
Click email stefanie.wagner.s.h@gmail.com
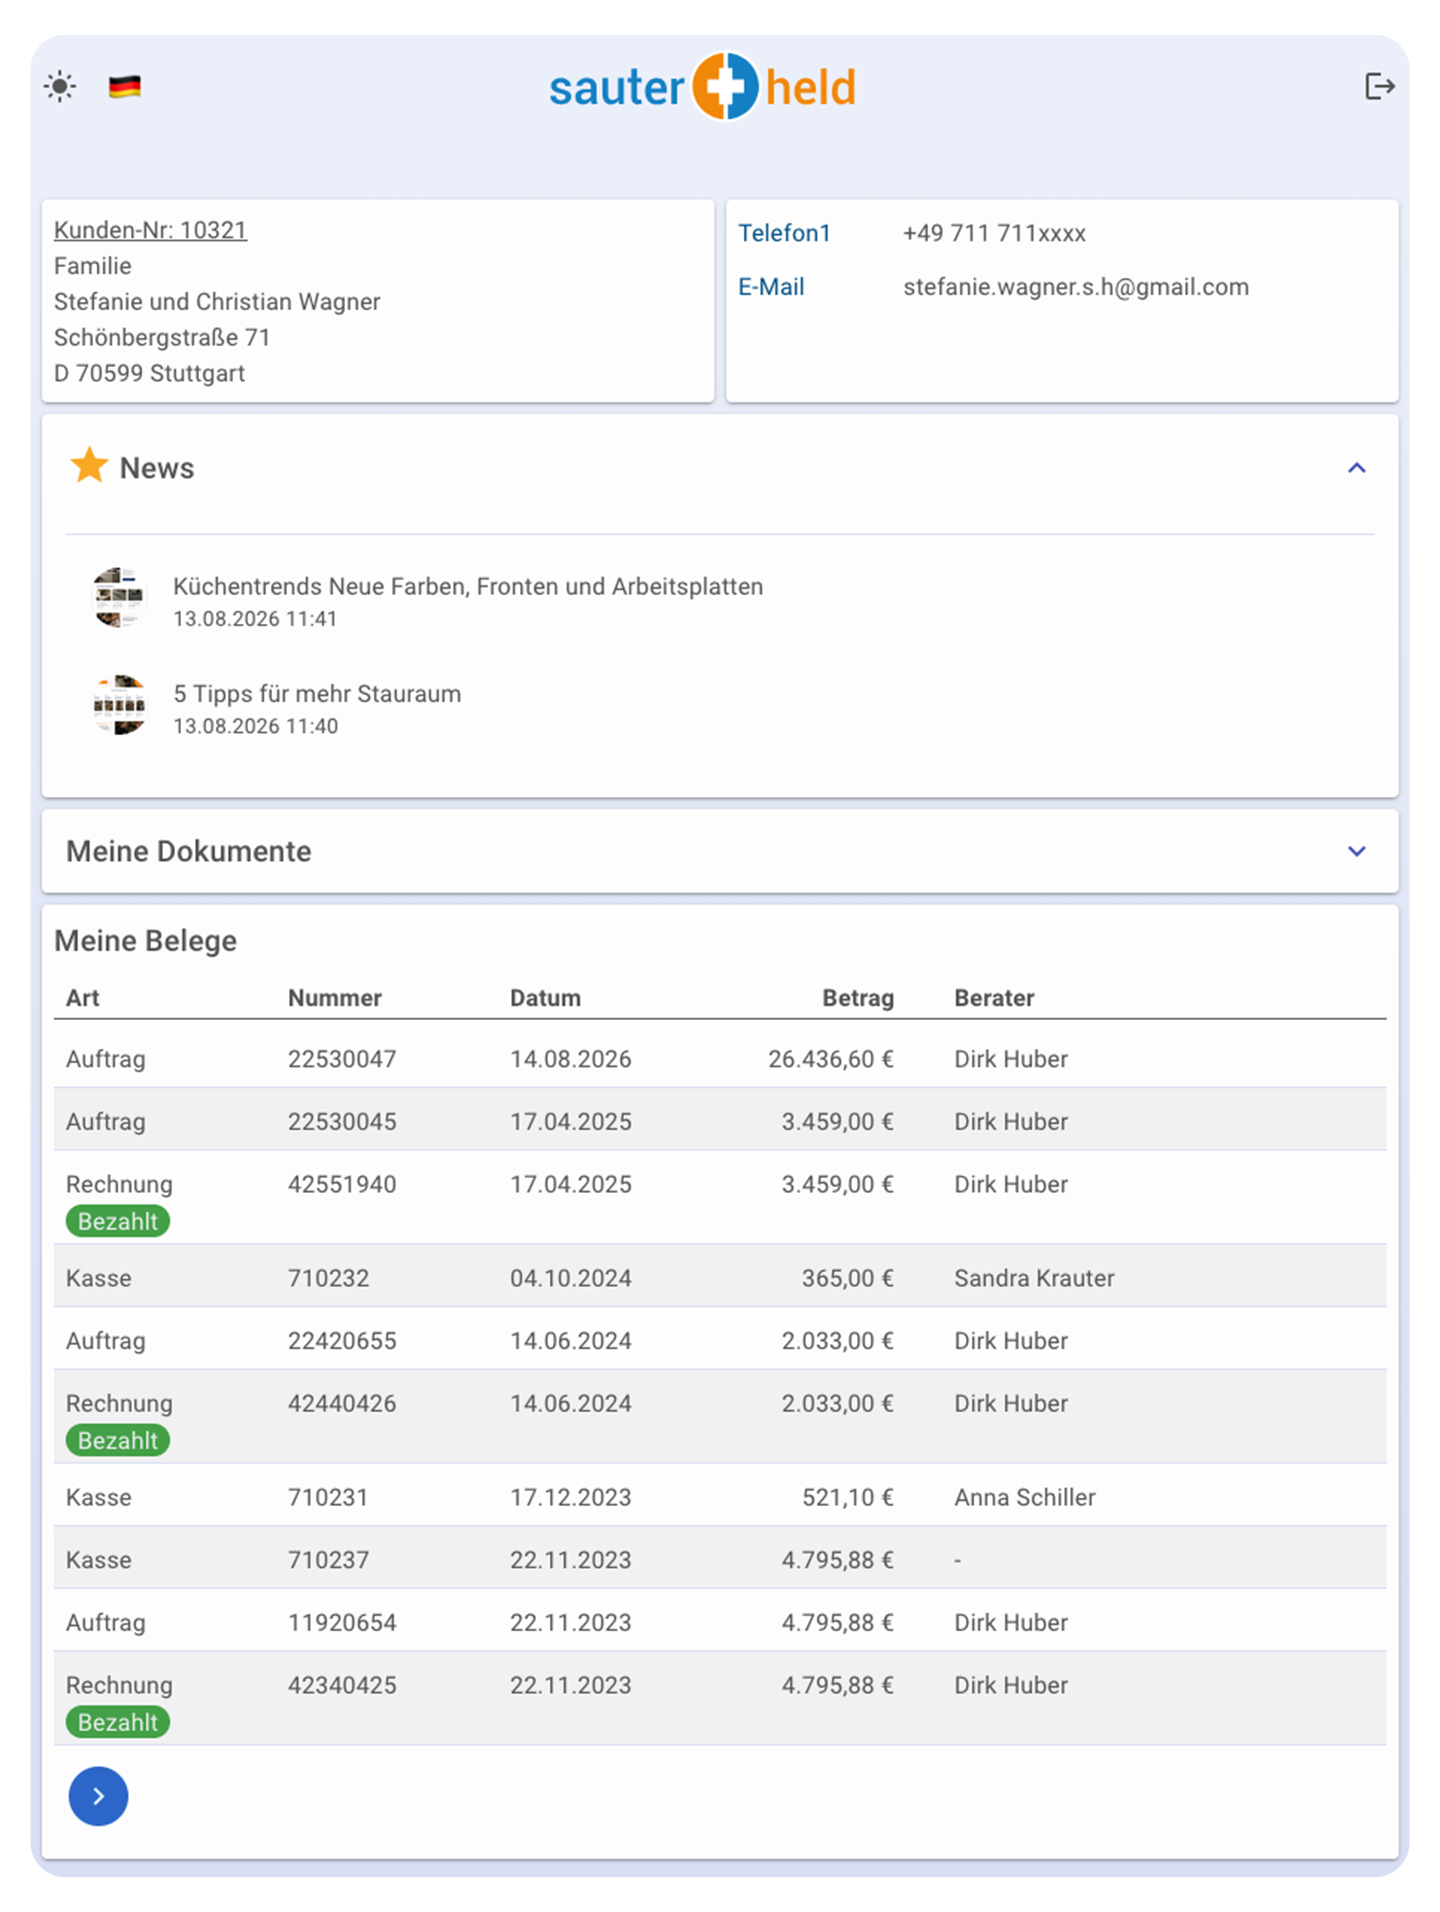pos(1076,287)
